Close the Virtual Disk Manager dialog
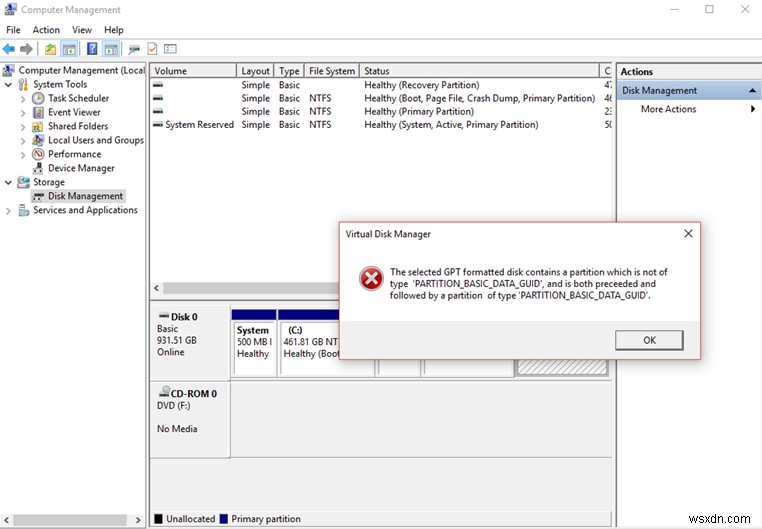Image resolution: width=762 pixels, height=529 pixels. click(688, 234)
